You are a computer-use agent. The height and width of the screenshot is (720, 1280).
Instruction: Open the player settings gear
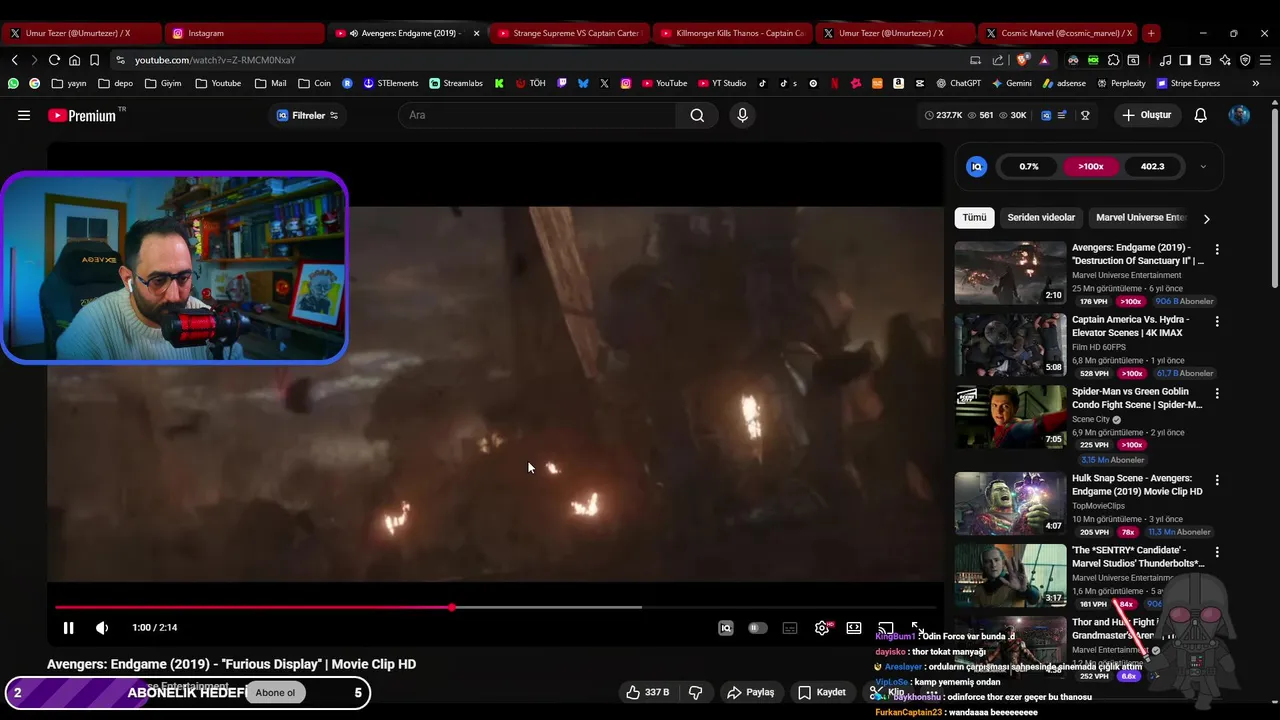(x=822, y=628)
